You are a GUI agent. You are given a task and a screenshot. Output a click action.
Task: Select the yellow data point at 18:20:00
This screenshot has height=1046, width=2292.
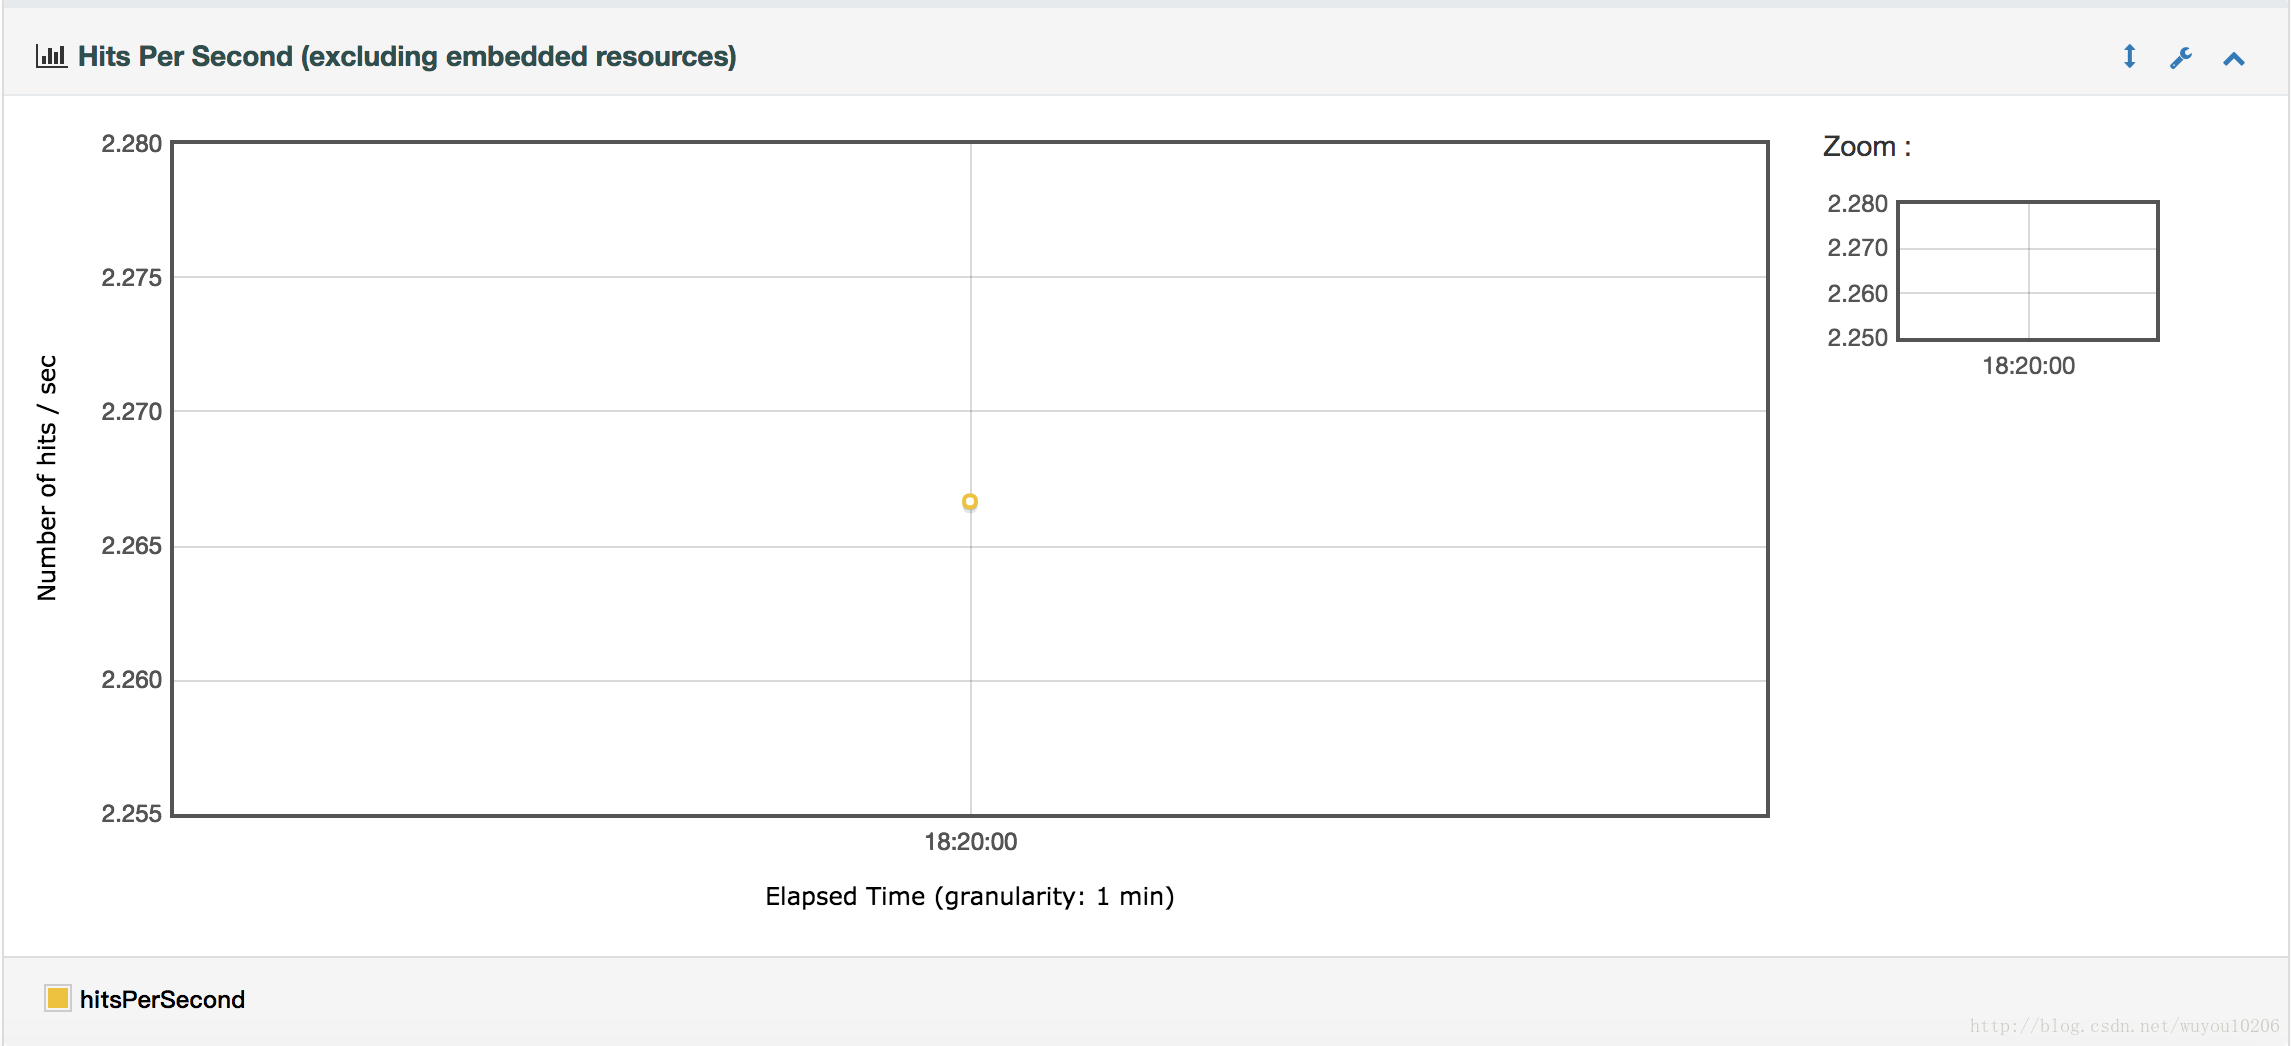click(970, 502)
